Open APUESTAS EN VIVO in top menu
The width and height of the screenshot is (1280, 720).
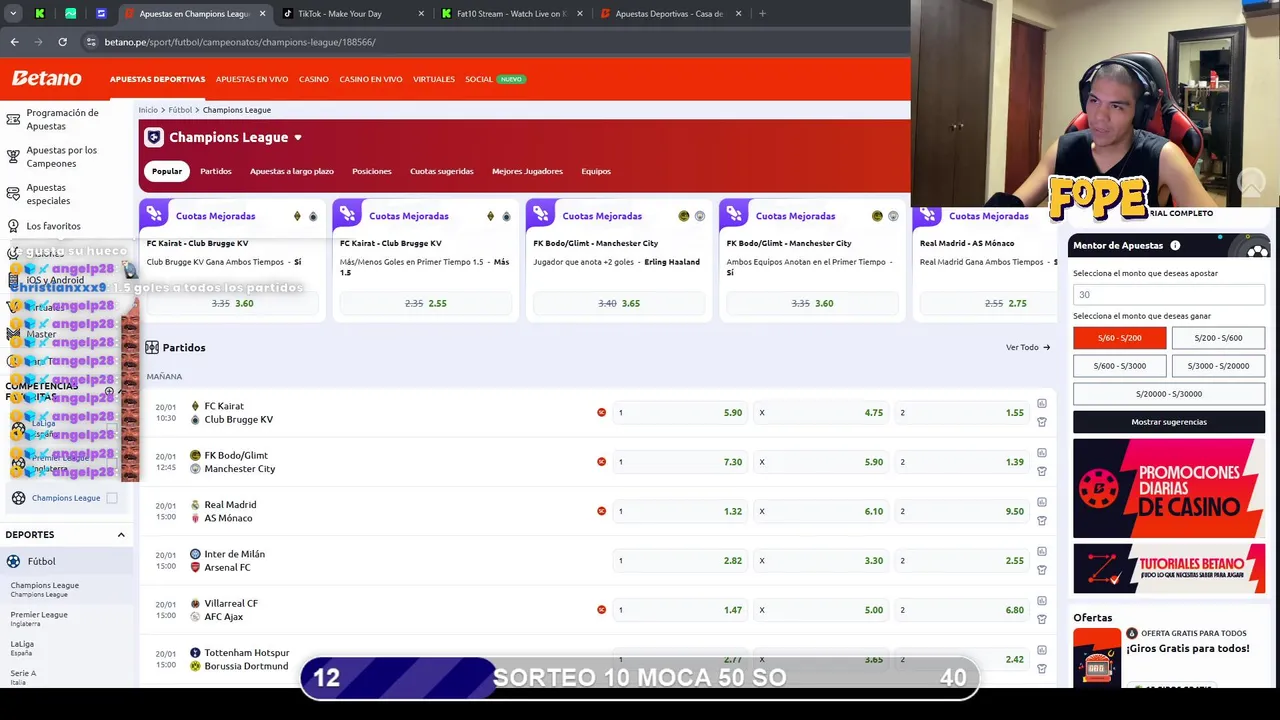[x=252, y=79]
